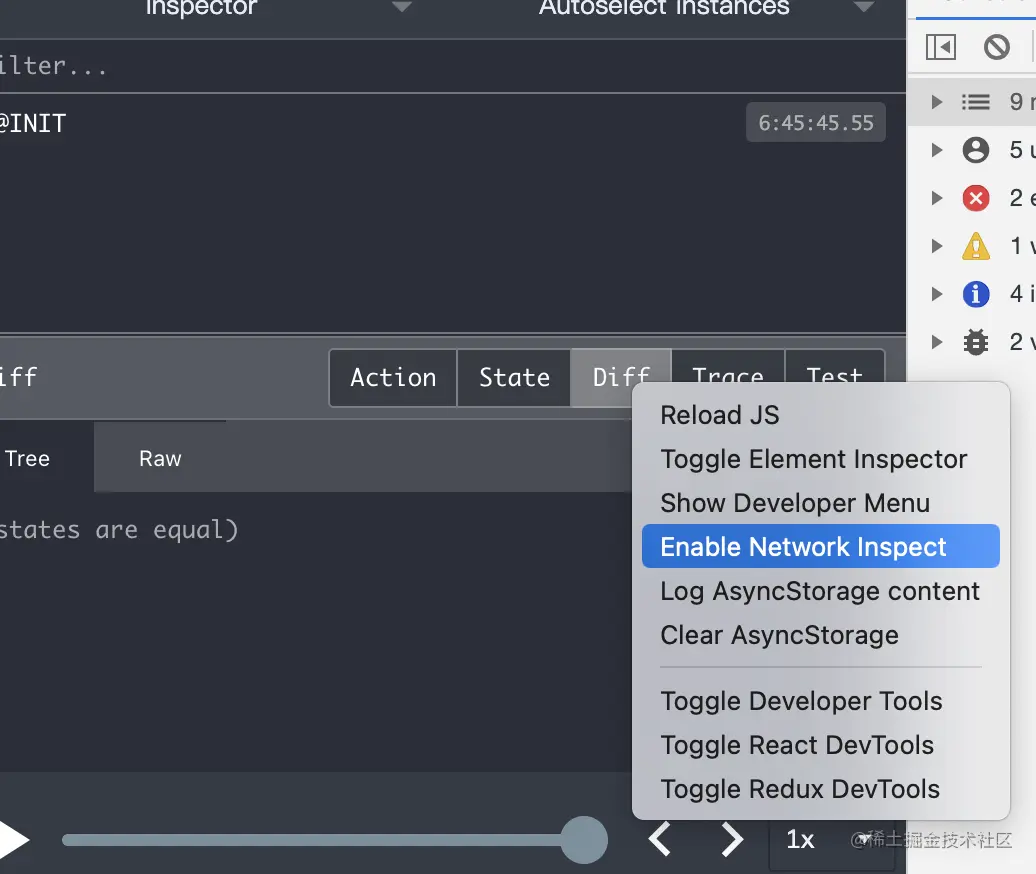The image size is (1036, 874).
Task: Choose Toggle Element Inspector
Action: (x=821, y=459)
